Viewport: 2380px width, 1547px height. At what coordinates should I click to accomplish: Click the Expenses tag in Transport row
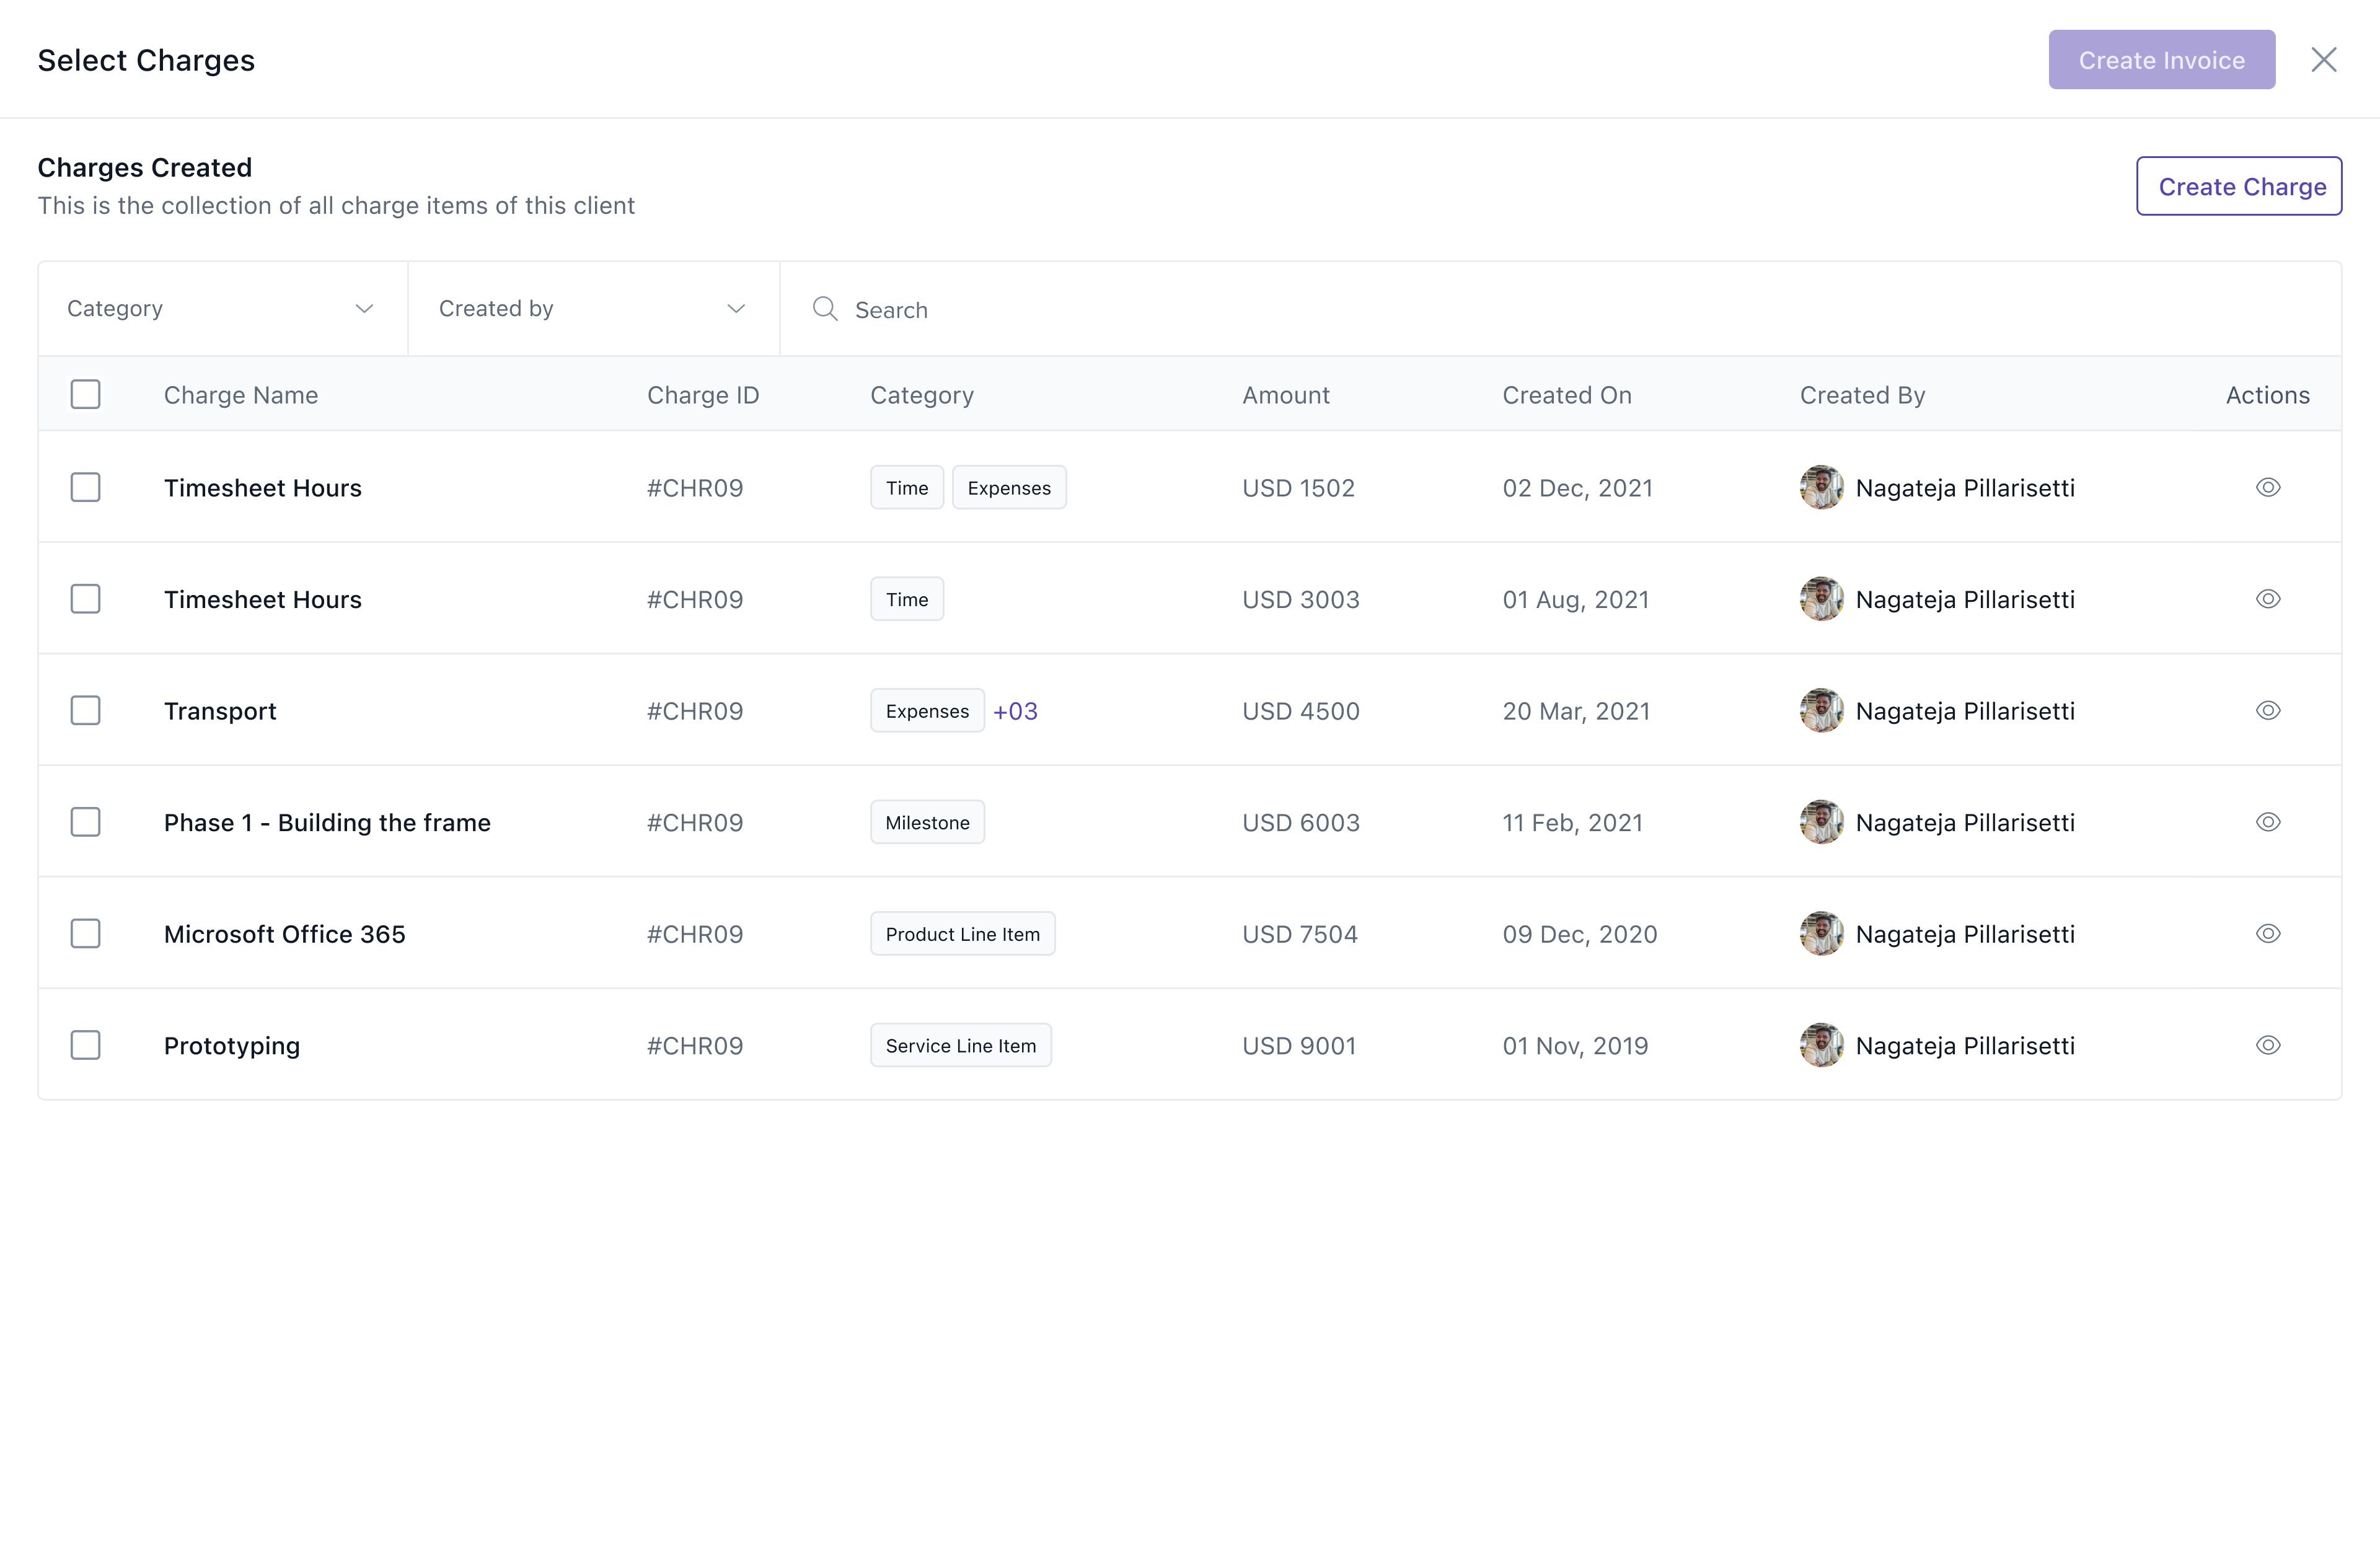pyautogui.click(x=927, y=710)
